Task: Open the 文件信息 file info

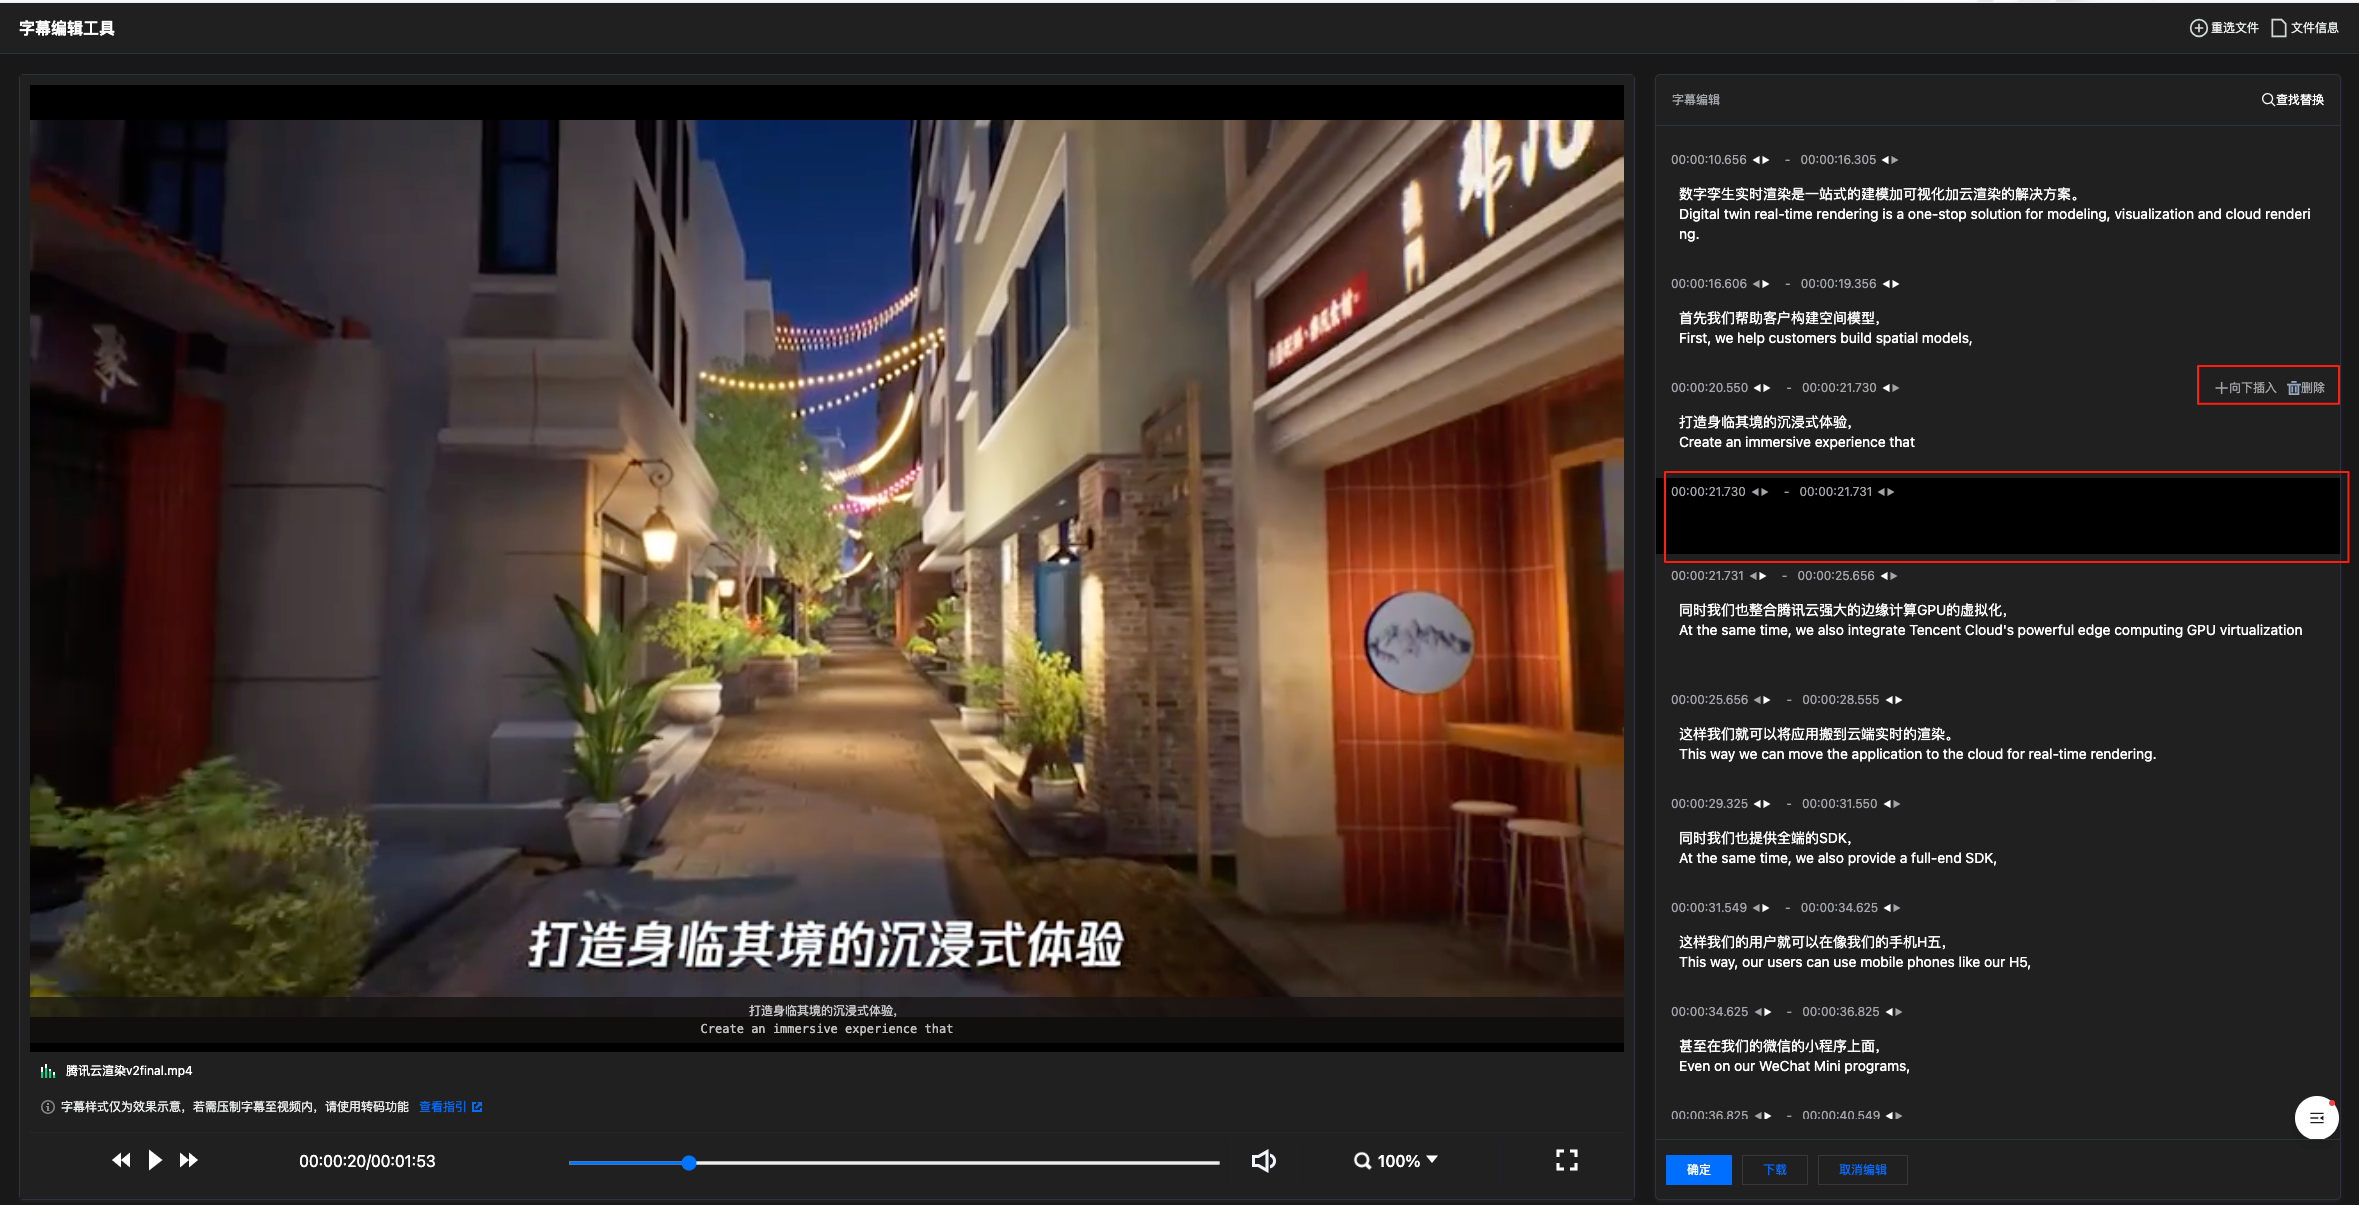Action: pyautogui.click(x=2305, y=28)
